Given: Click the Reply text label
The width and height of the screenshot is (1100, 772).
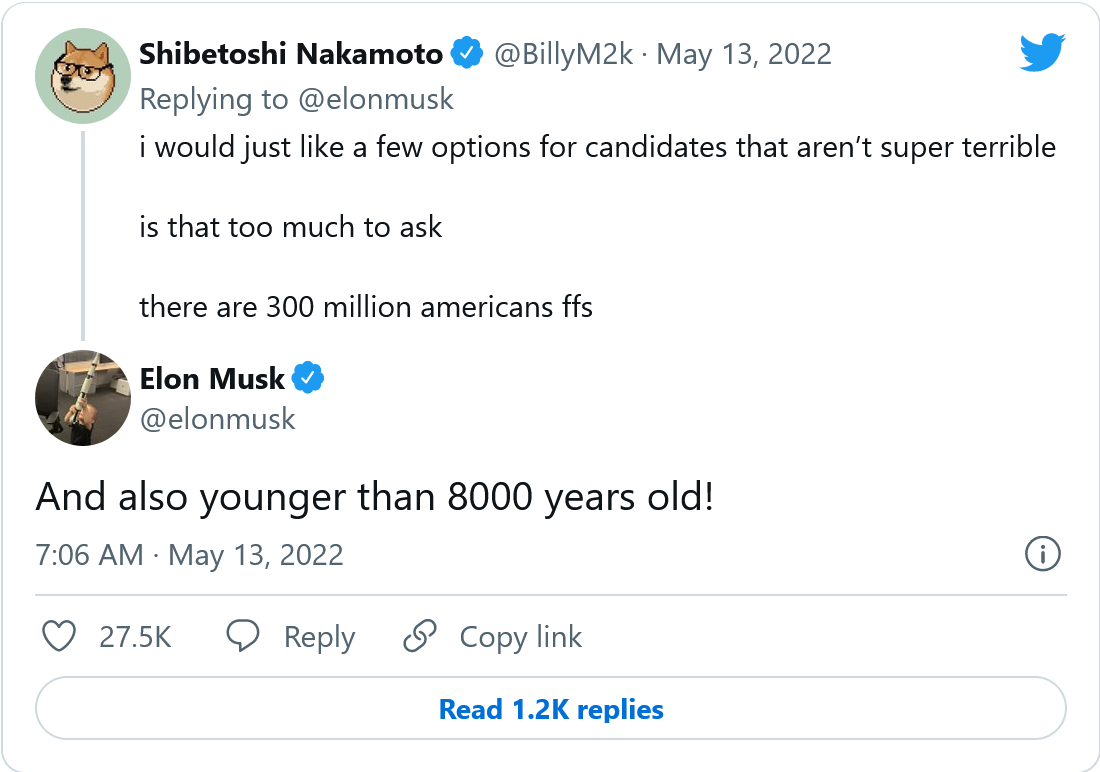Looking at the screenshot, I should point(319,637).
